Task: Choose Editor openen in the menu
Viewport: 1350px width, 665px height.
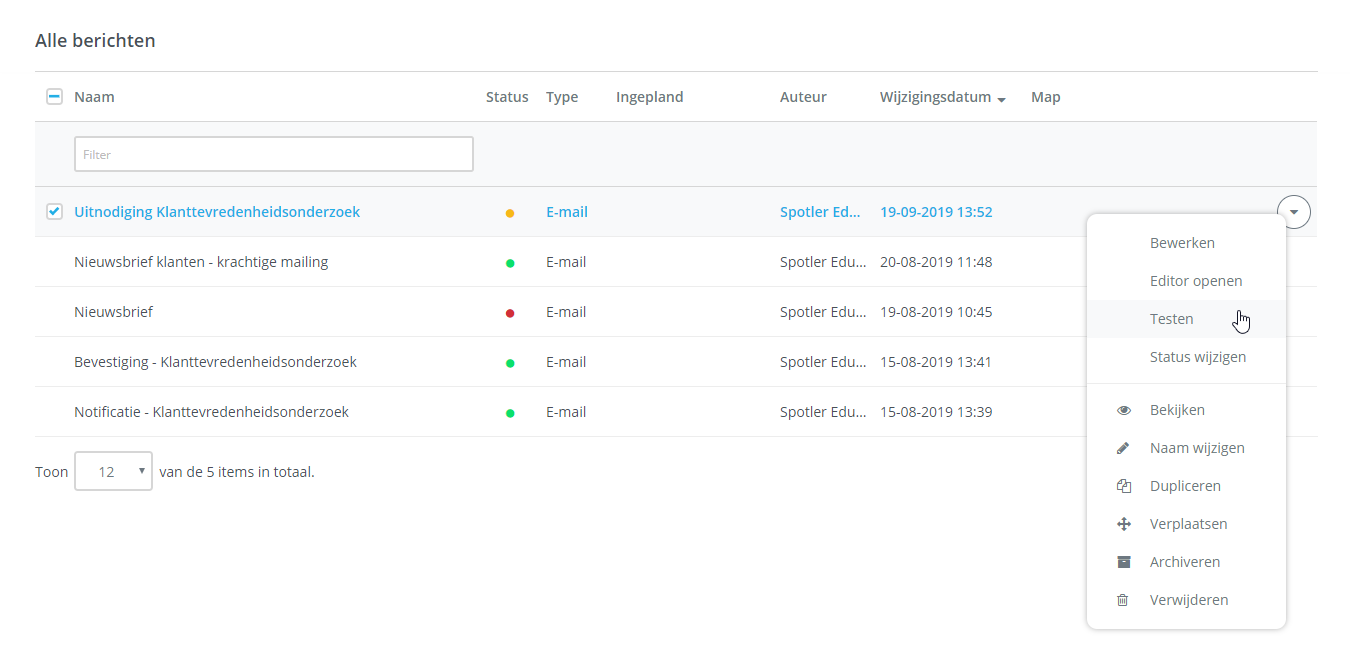Action: point(1195,281)
